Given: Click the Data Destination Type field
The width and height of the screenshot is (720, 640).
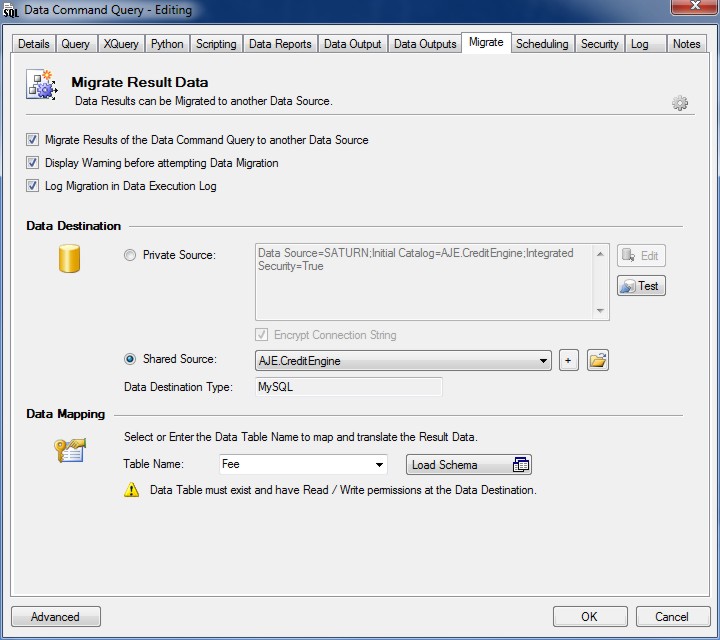Looking at the screenshot, I should coord(348,387).
